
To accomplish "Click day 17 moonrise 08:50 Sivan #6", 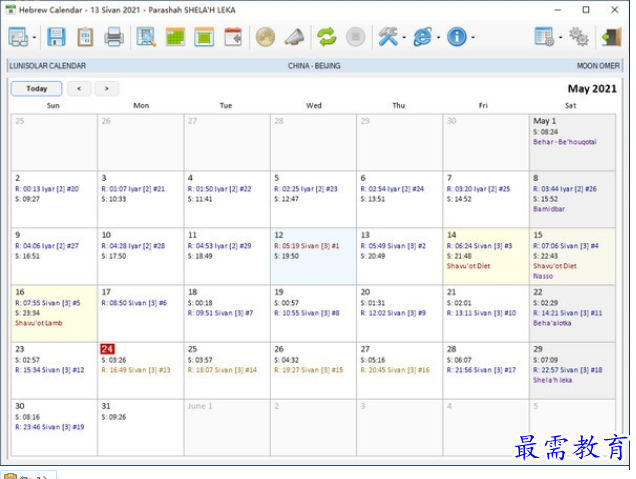I will coord(134,303).
